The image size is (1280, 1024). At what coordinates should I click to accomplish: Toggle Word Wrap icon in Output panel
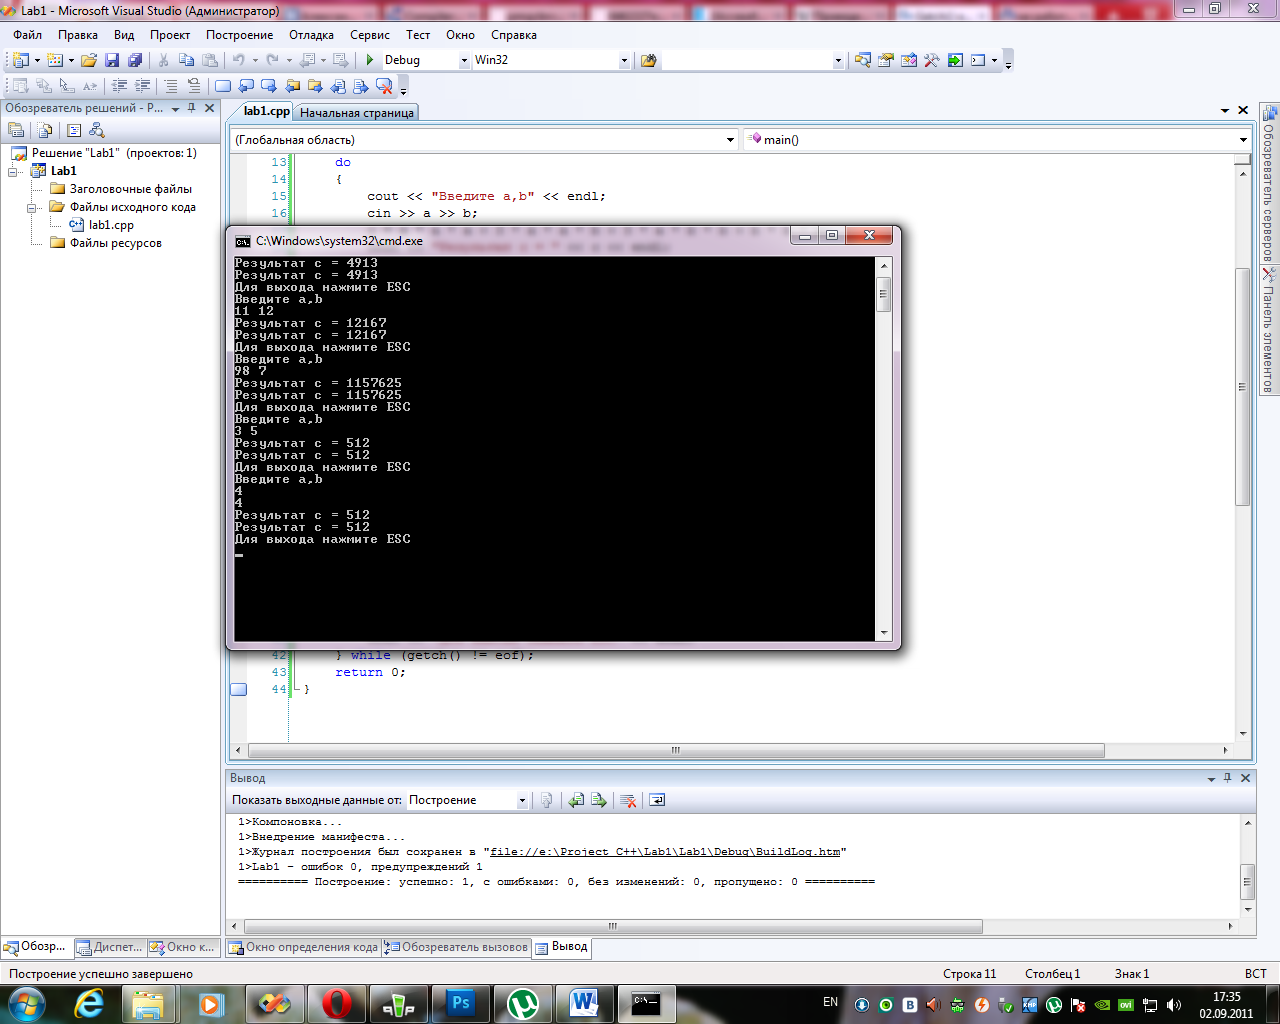657,800
